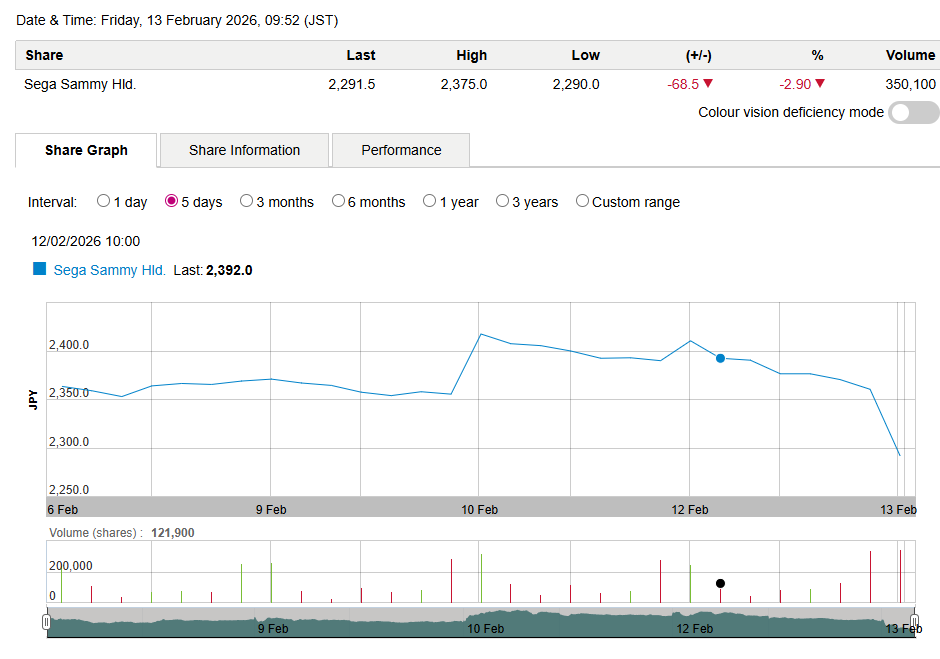
Task: Click the 2,300.0 y-axis label
Action: click(x=69, y=442)
